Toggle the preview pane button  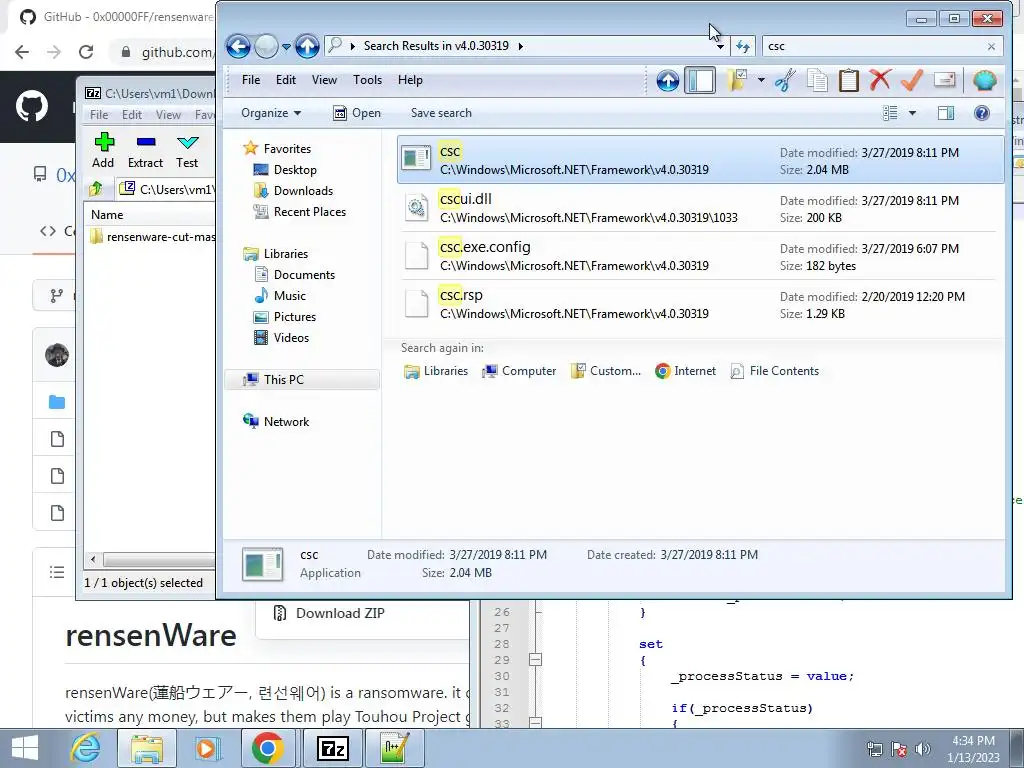[x=946, y=113]
